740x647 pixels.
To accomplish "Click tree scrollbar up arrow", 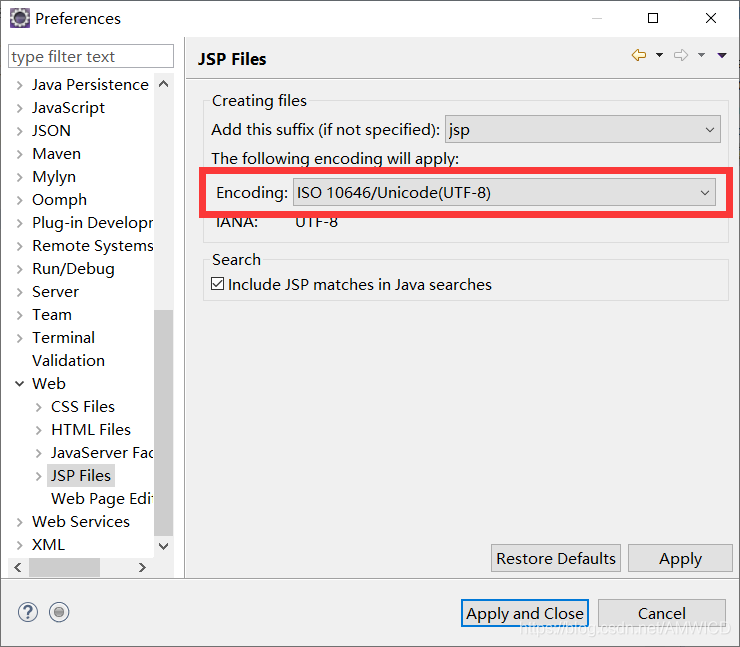I will click(x=164, y=84).
